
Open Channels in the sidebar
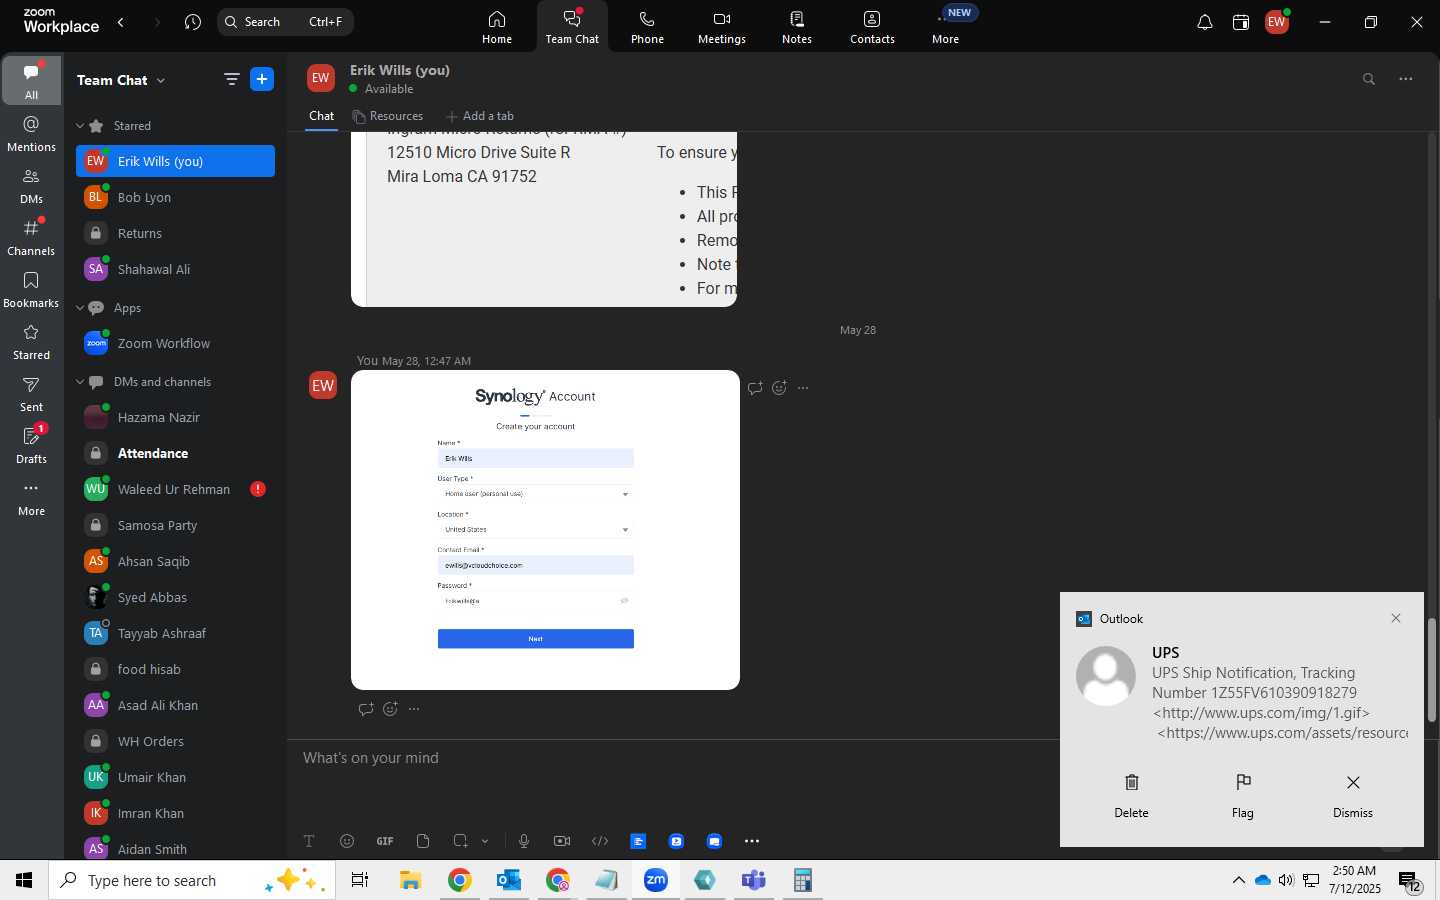click(32, 237)
